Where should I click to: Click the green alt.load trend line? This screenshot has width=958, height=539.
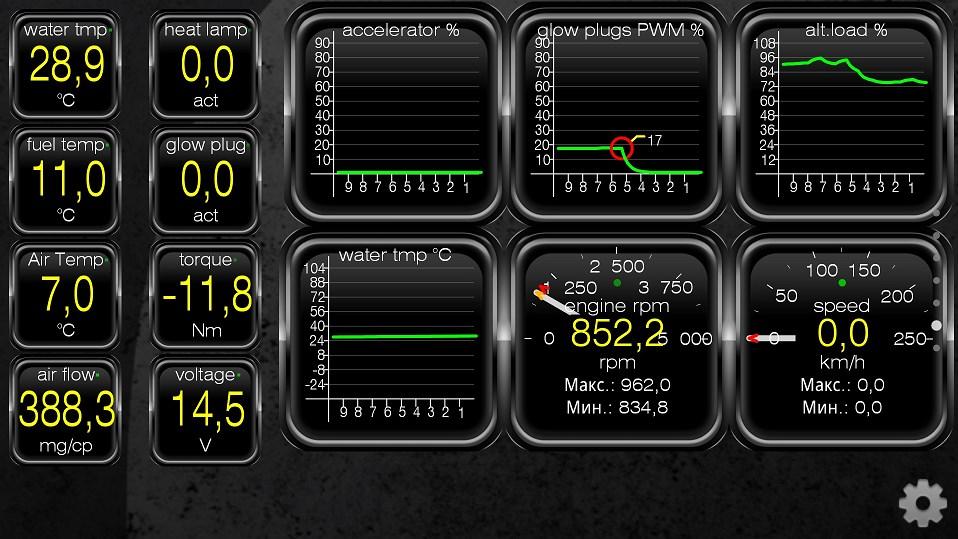854,70
